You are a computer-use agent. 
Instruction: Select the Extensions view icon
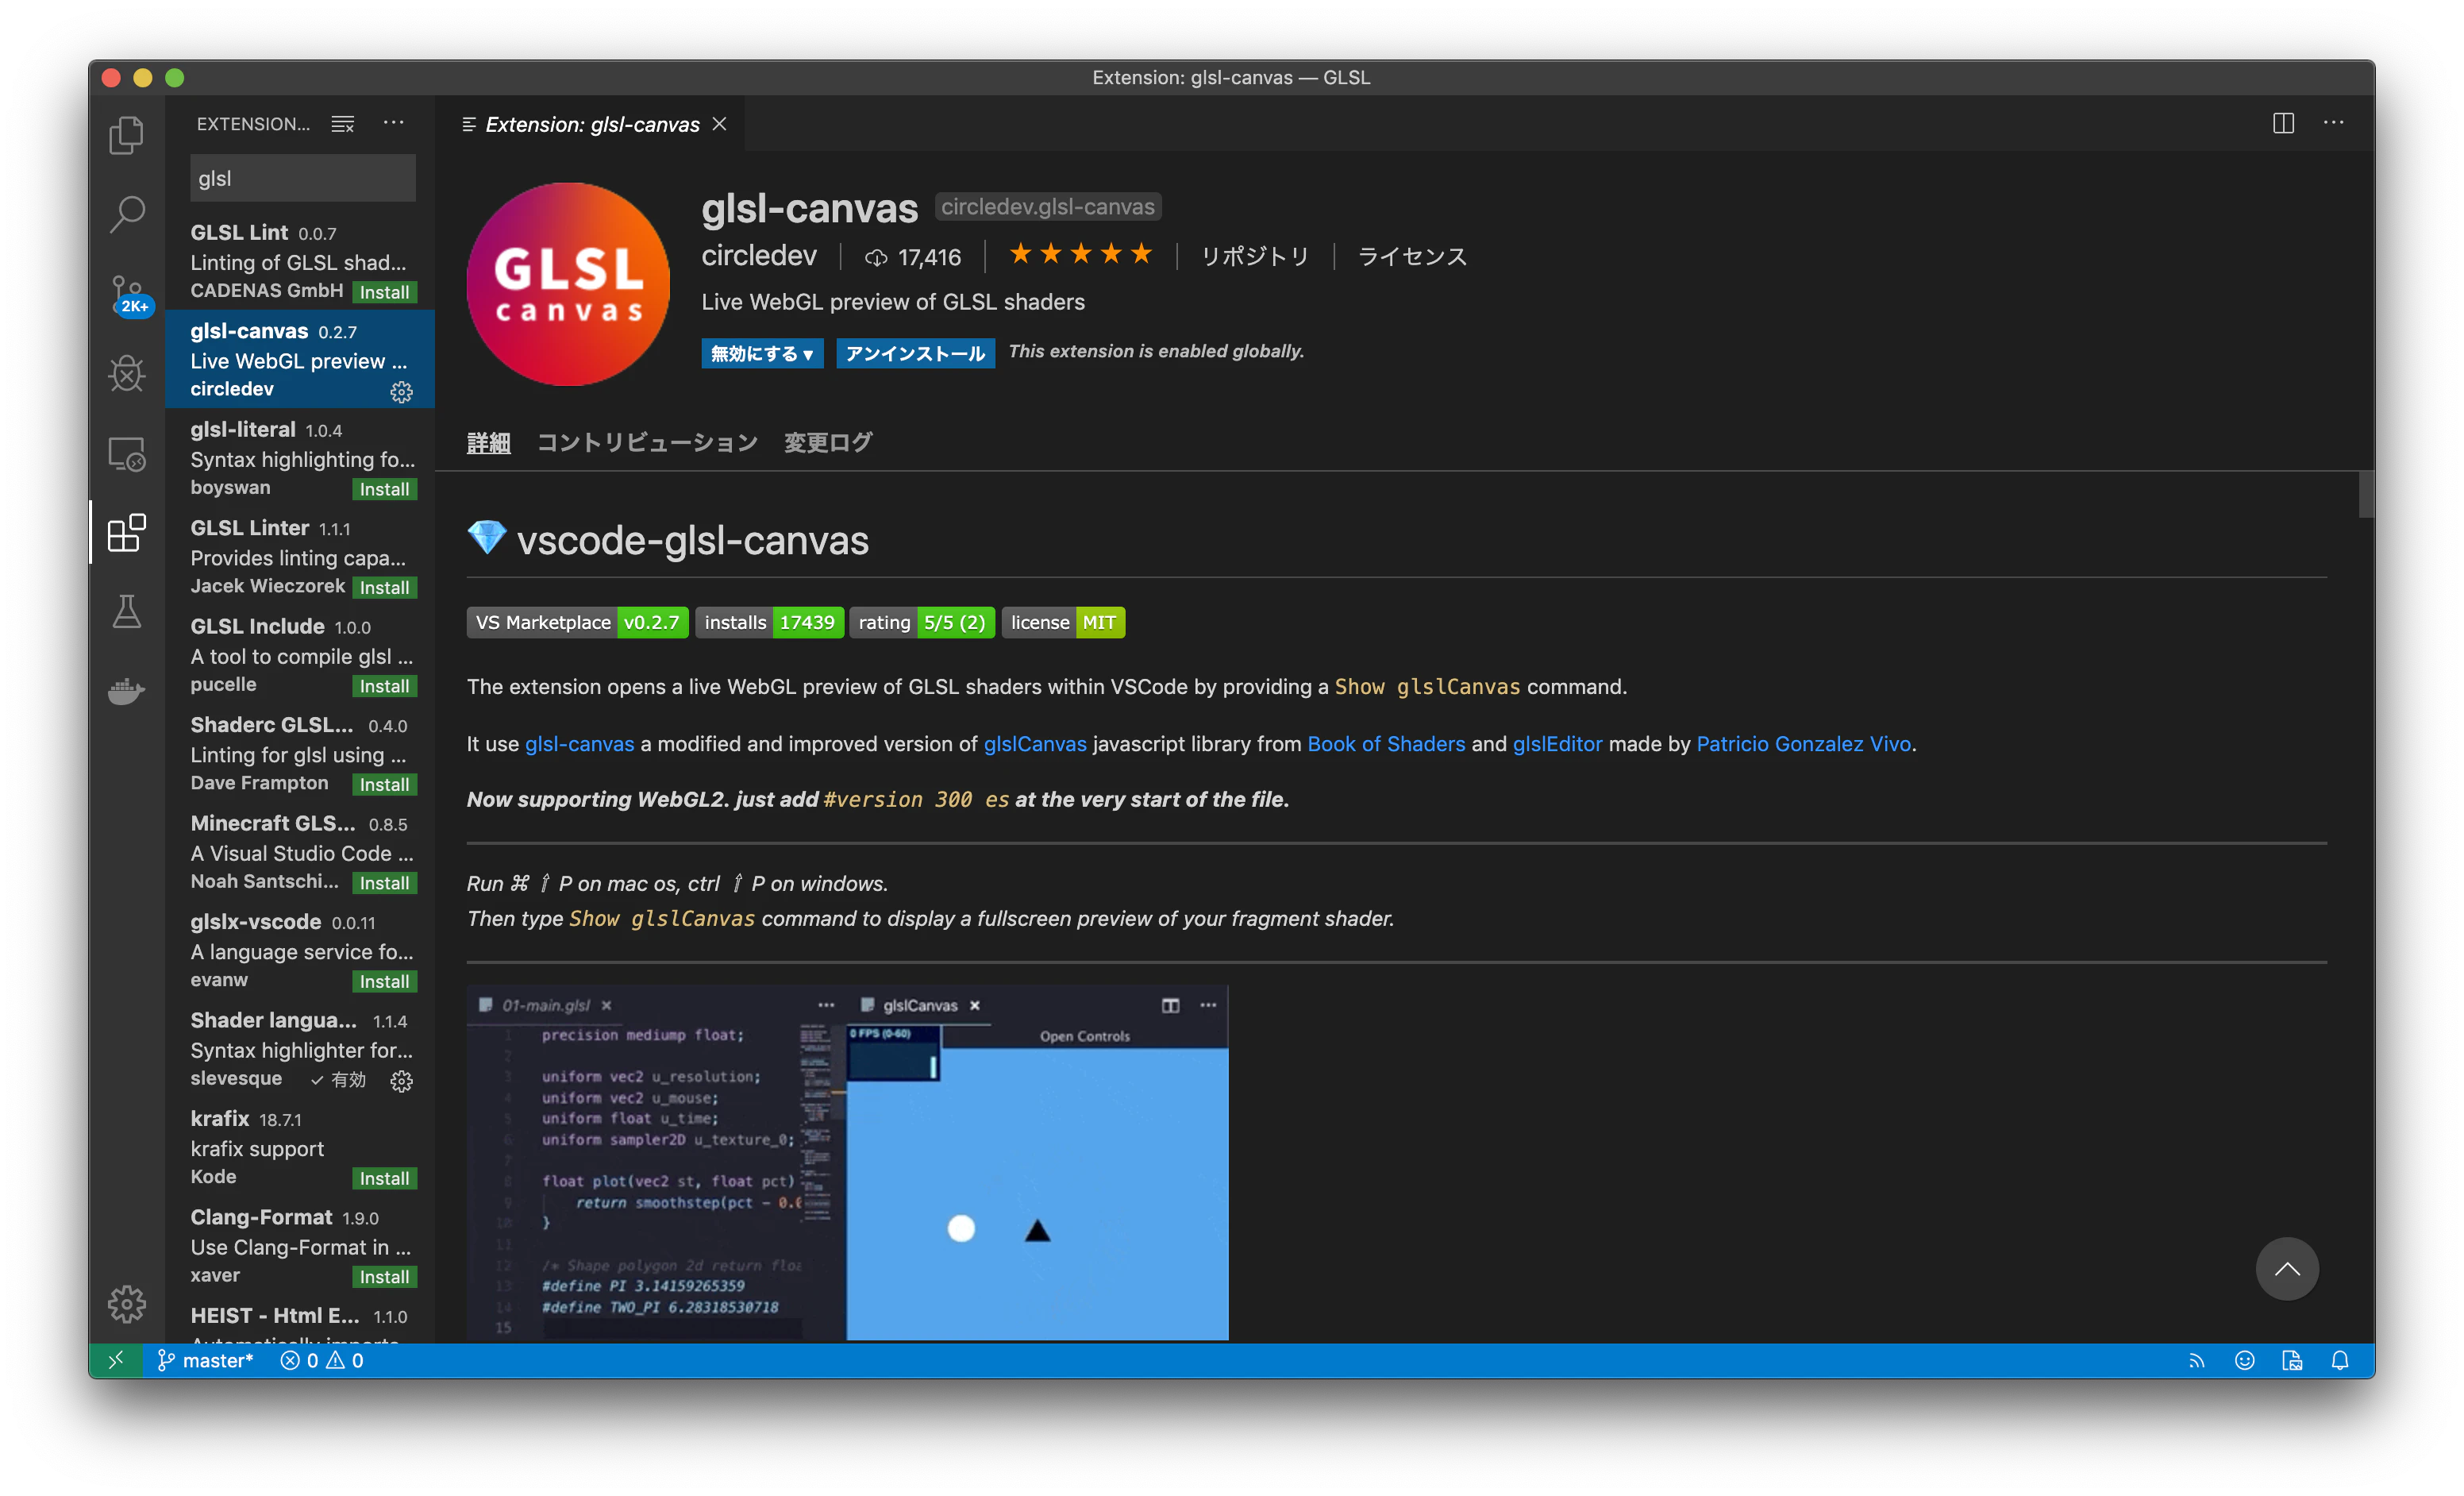tap(126, 533)
